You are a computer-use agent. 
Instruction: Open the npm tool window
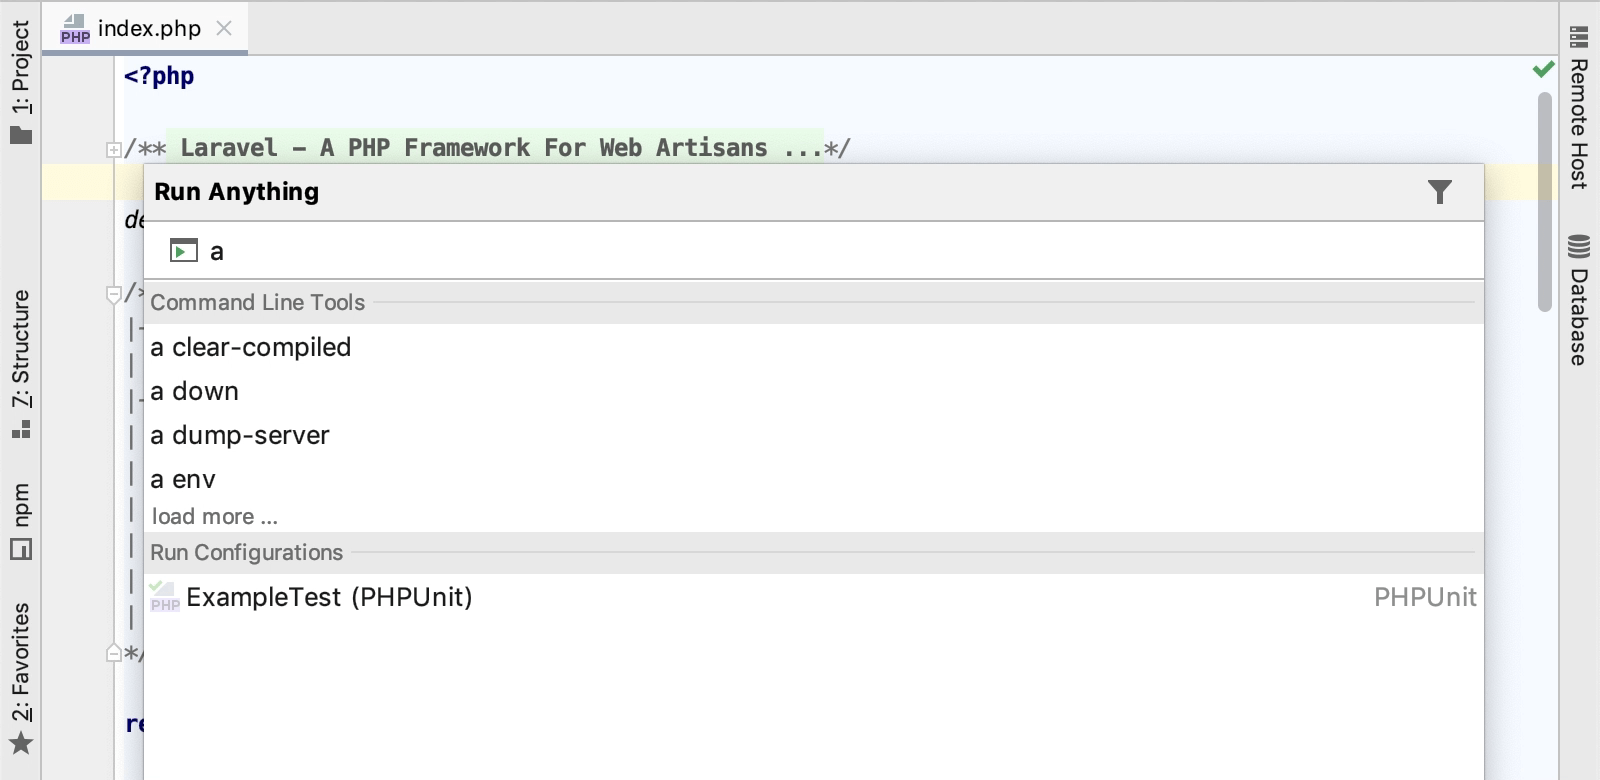[21, 521]
